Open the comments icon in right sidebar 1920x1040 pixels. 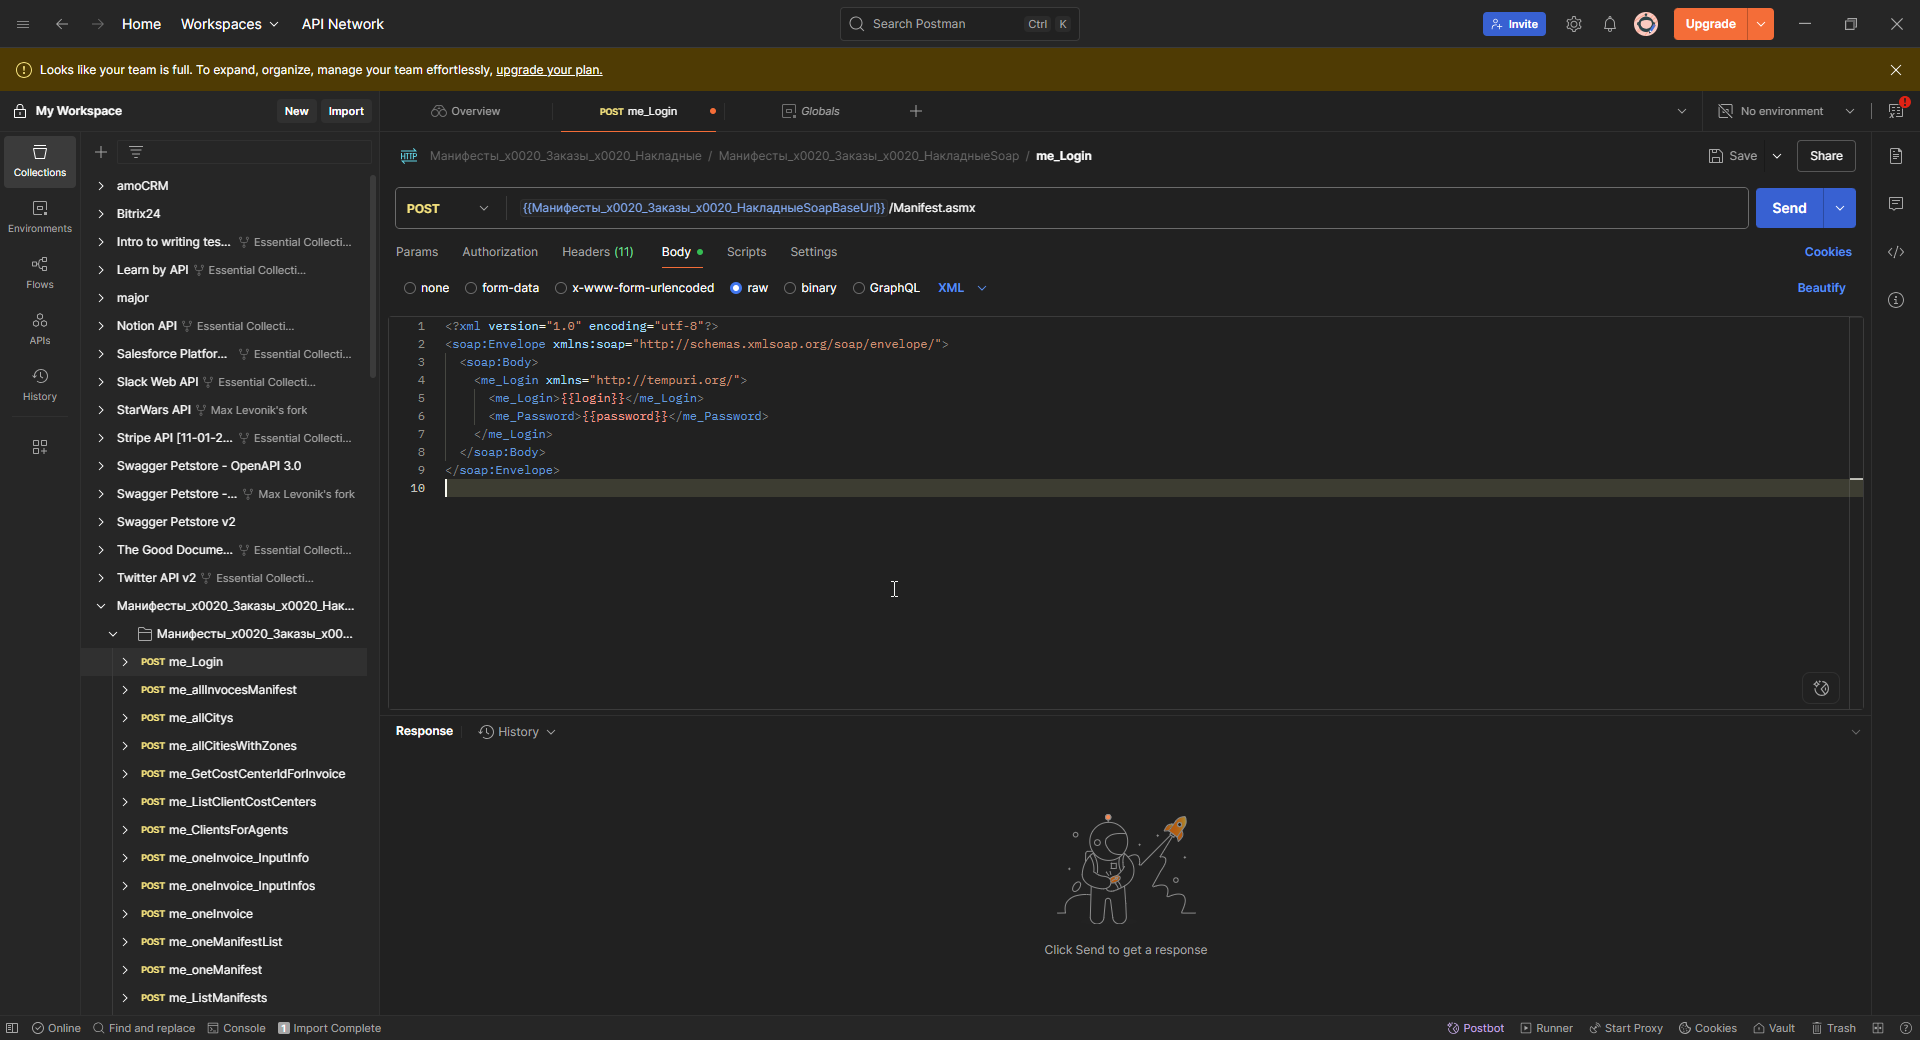point(1896,204)
